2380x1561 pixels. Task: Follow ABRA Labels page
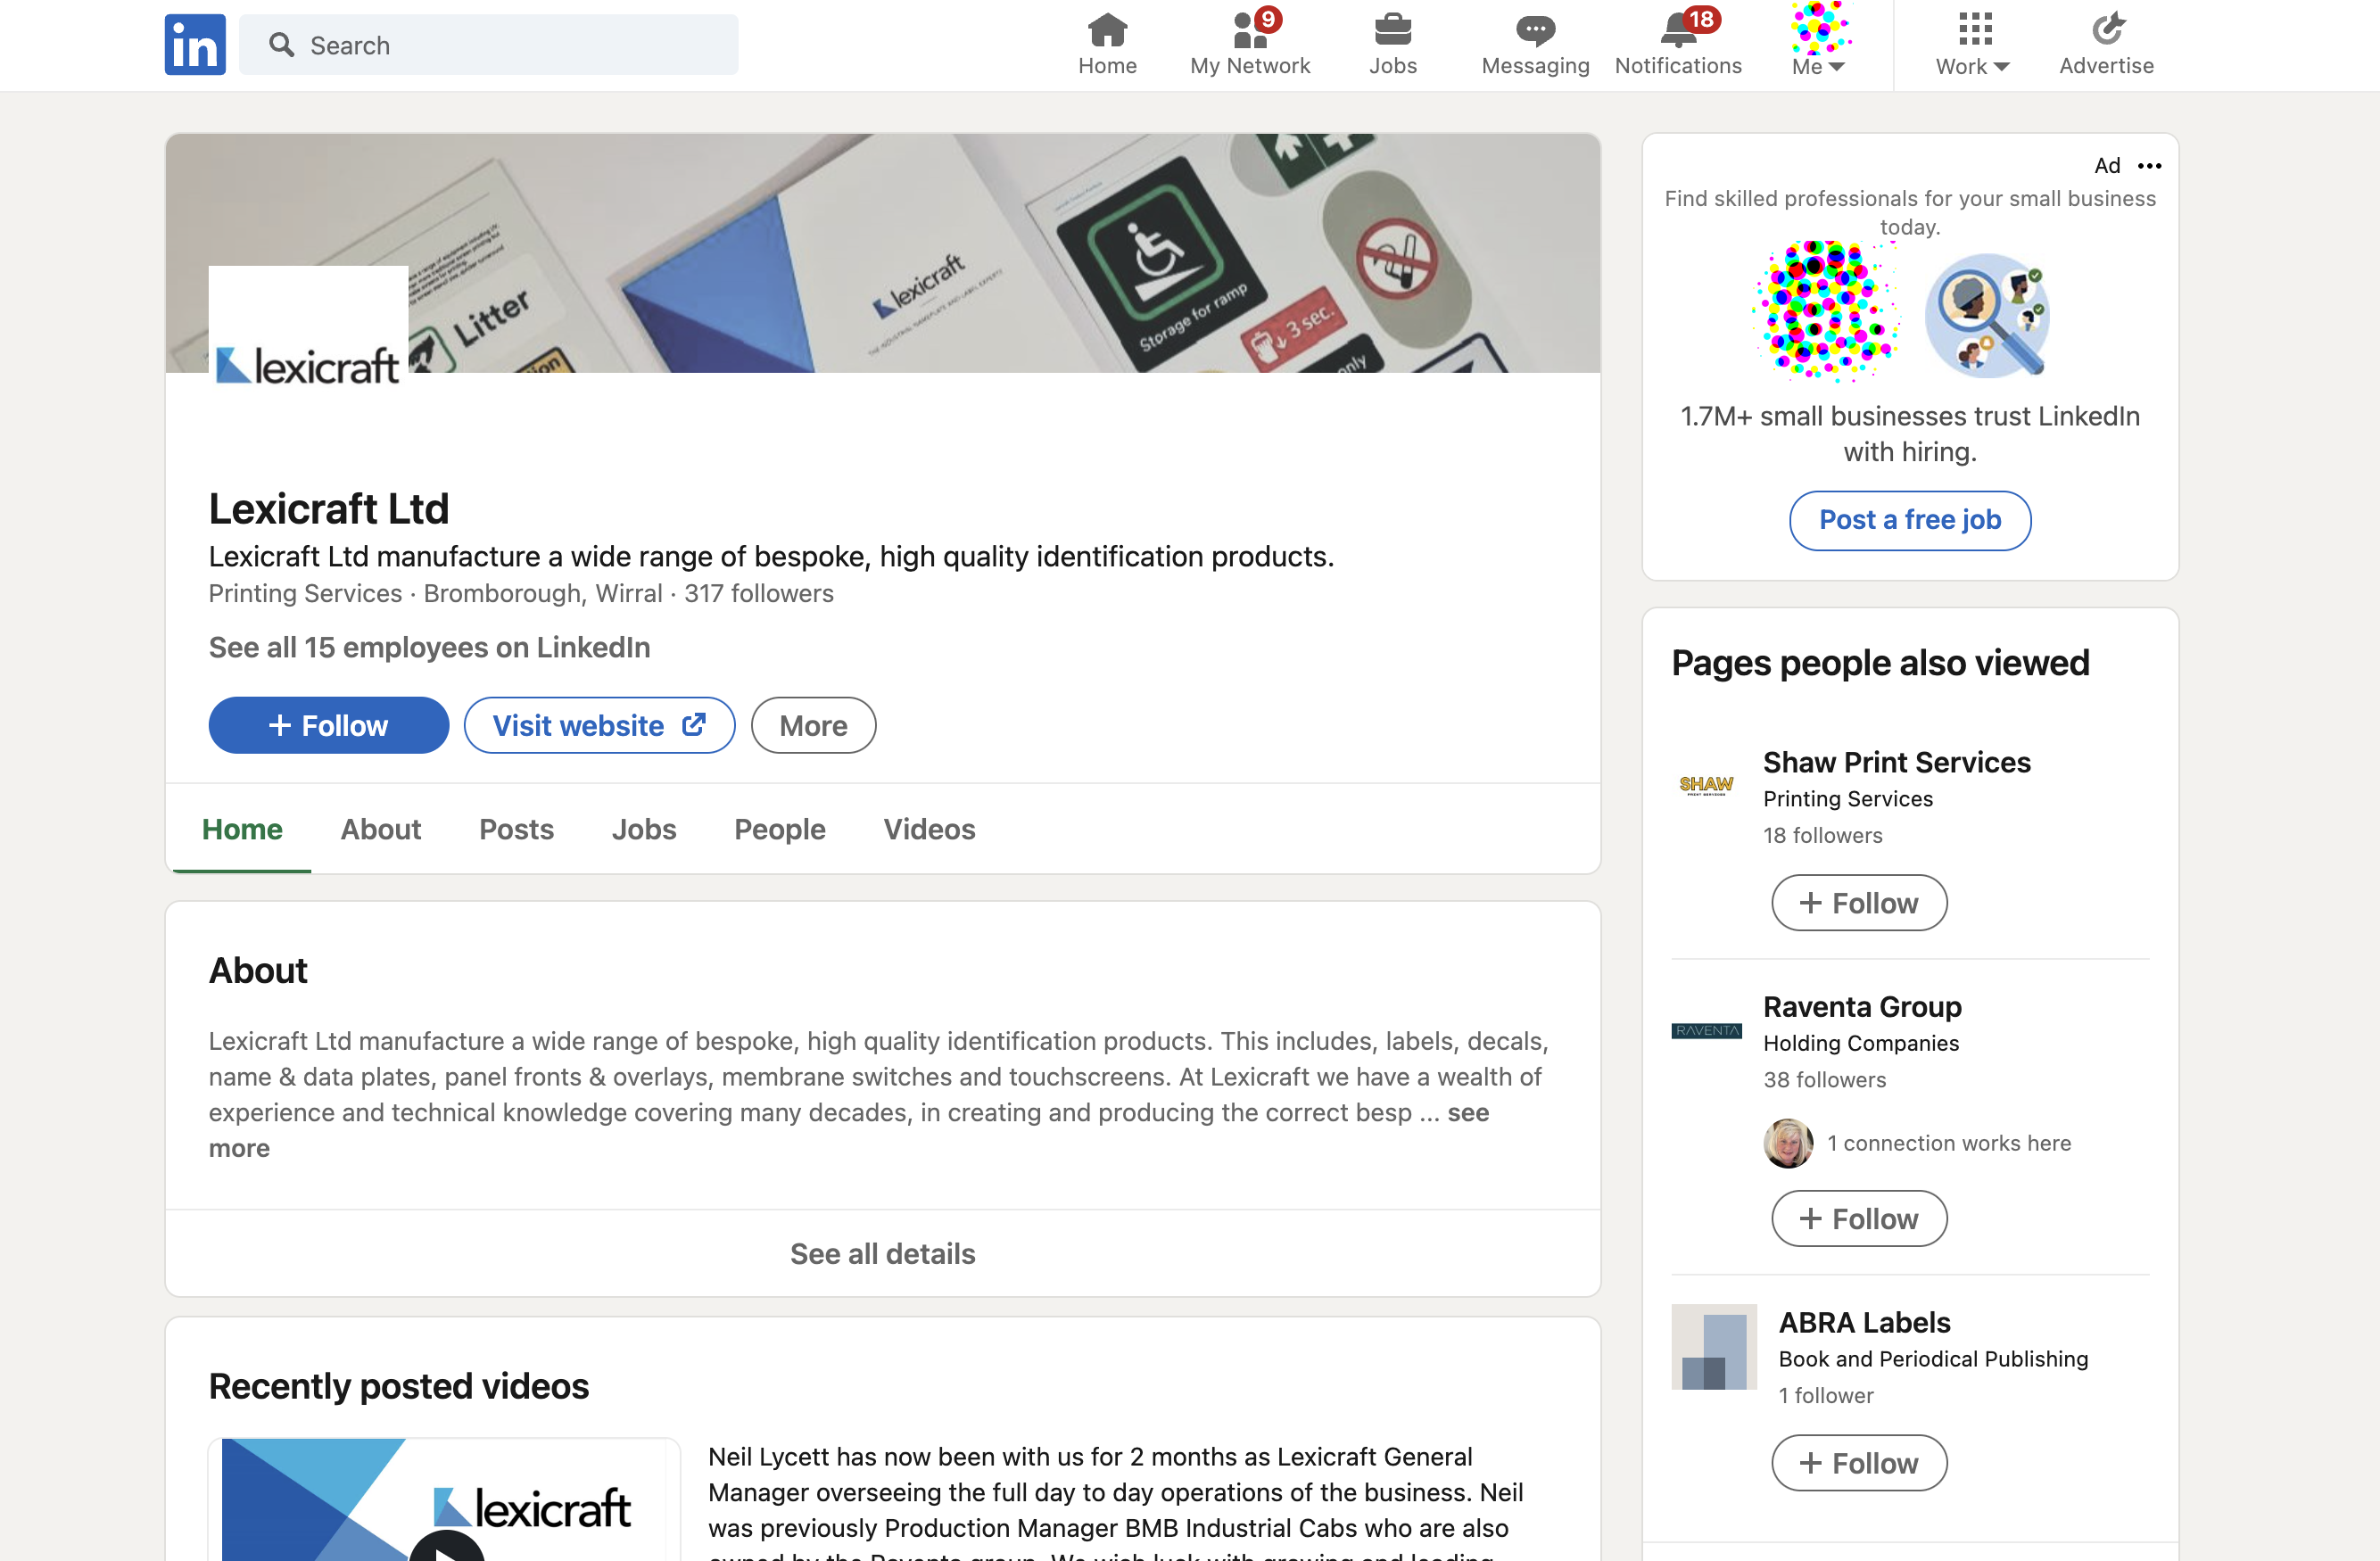(1857, 1460)
